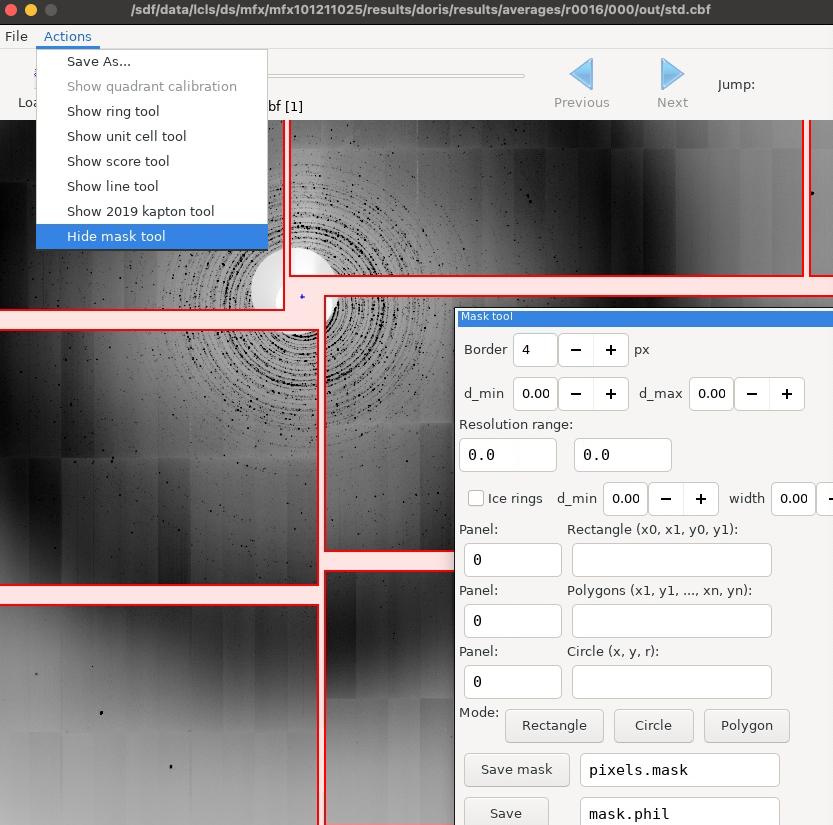The width and height of the screenshot is (833, 825).
Task: Click the Save mask button
Action: coord(516,770)
